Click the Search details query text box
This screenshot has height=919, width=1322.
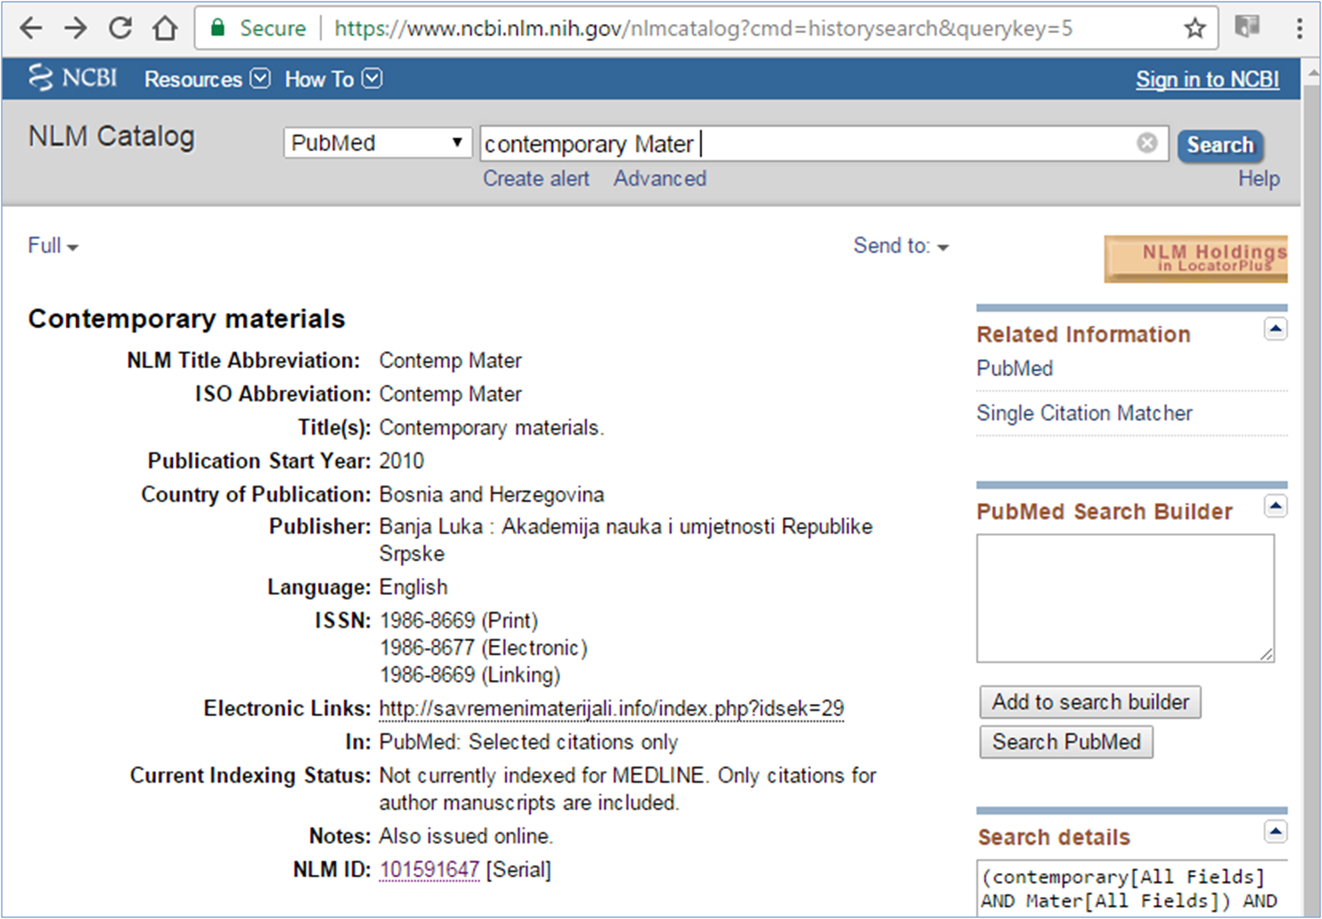[x=1131, y=887]
